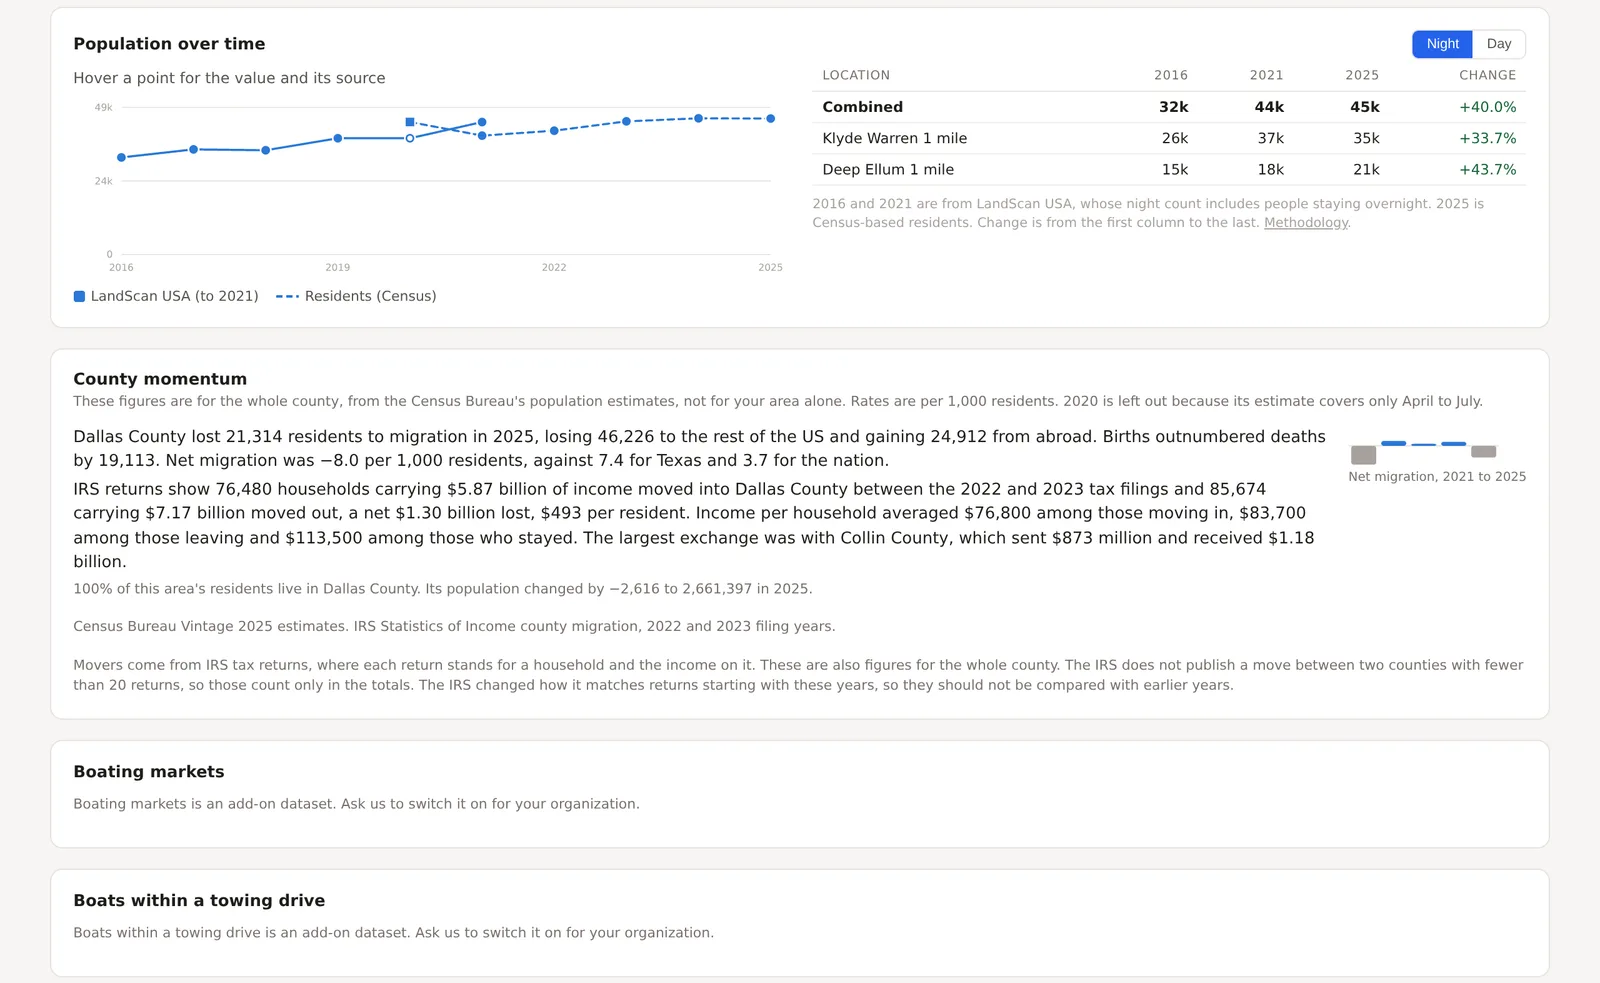Click the Boats within a towing drive heading
This screenshot has height=983, width=1600.
point(199,901)
